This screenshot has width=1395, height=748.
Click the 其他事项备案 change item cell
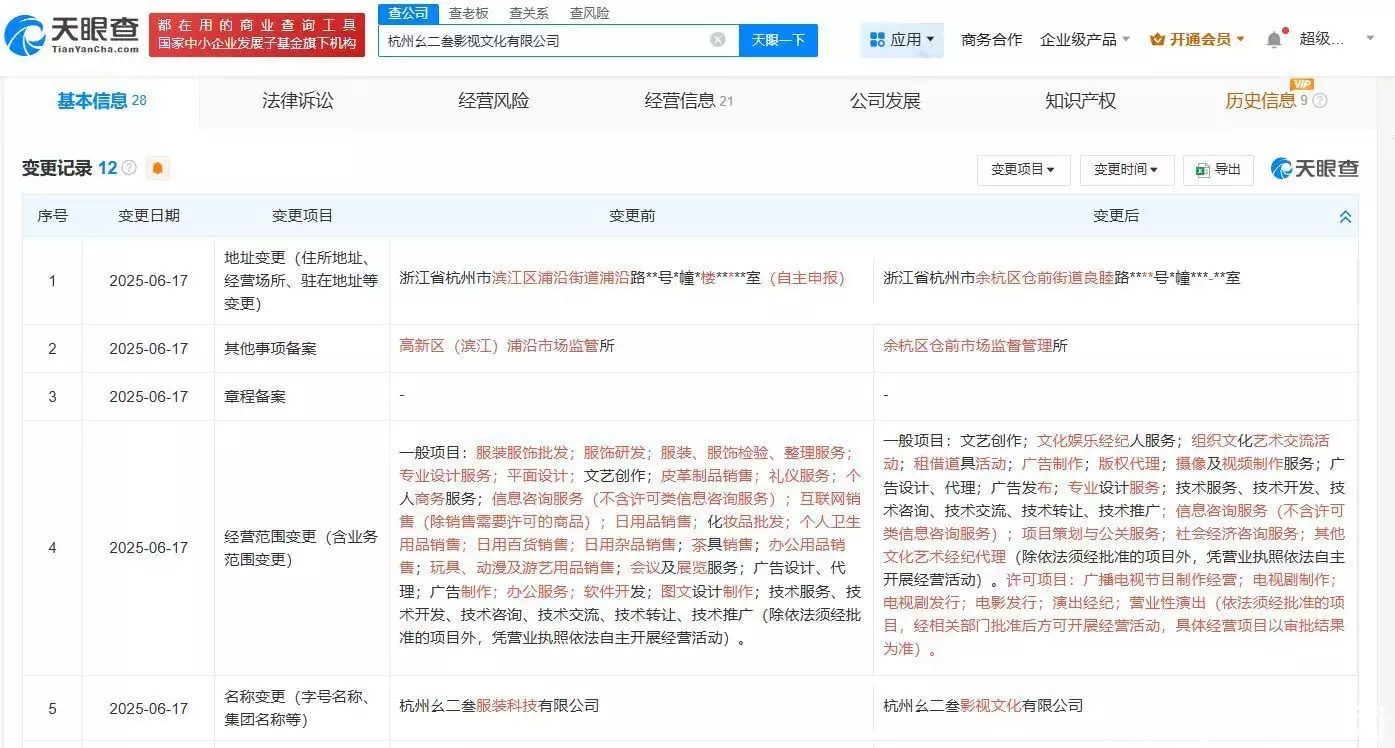click(x=302, y=348)
